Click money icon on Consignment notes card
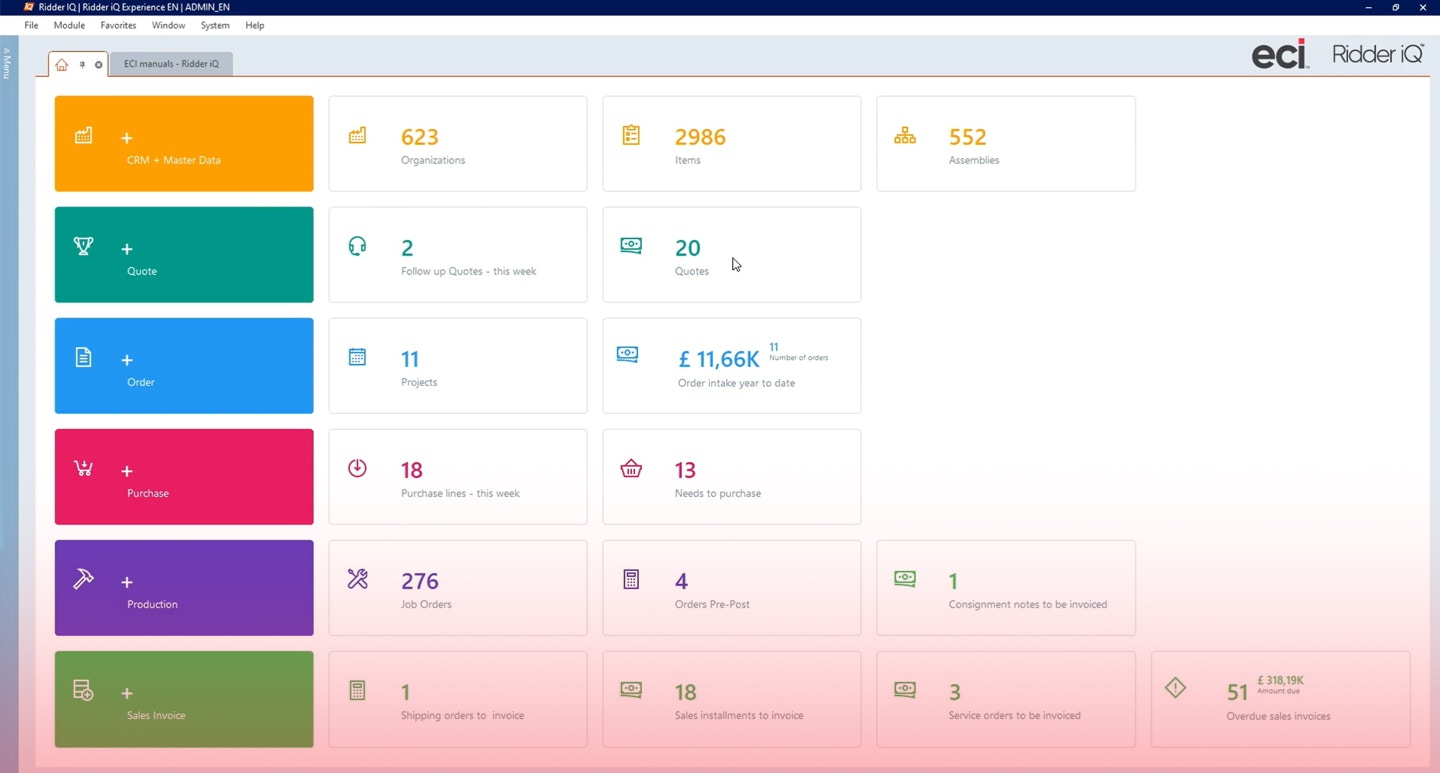Screen dimensions: 1440x773 point(905,578)
